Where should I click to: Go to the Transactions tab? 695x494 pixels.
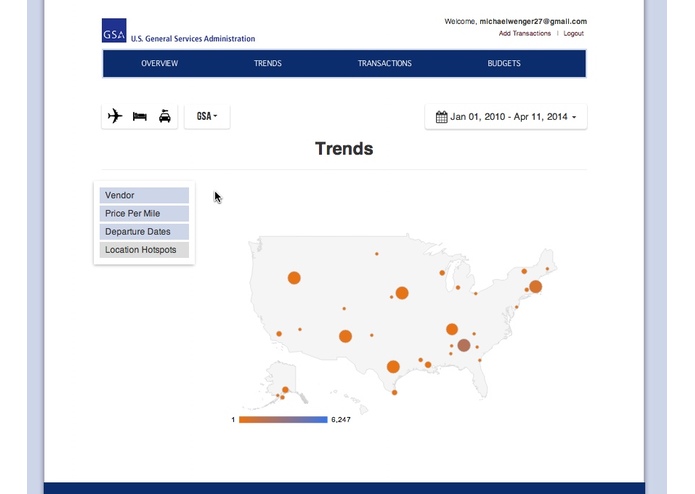pos(385,63)
